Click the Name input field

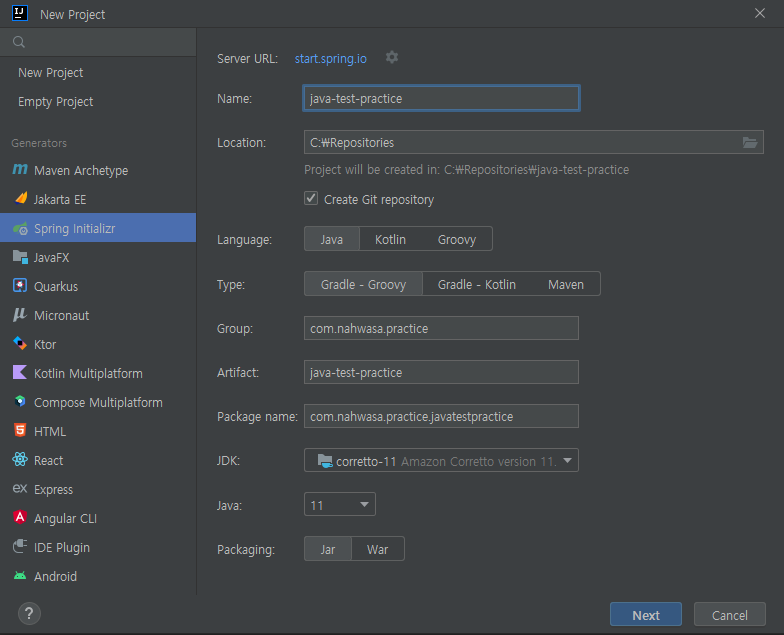(441, 98)
